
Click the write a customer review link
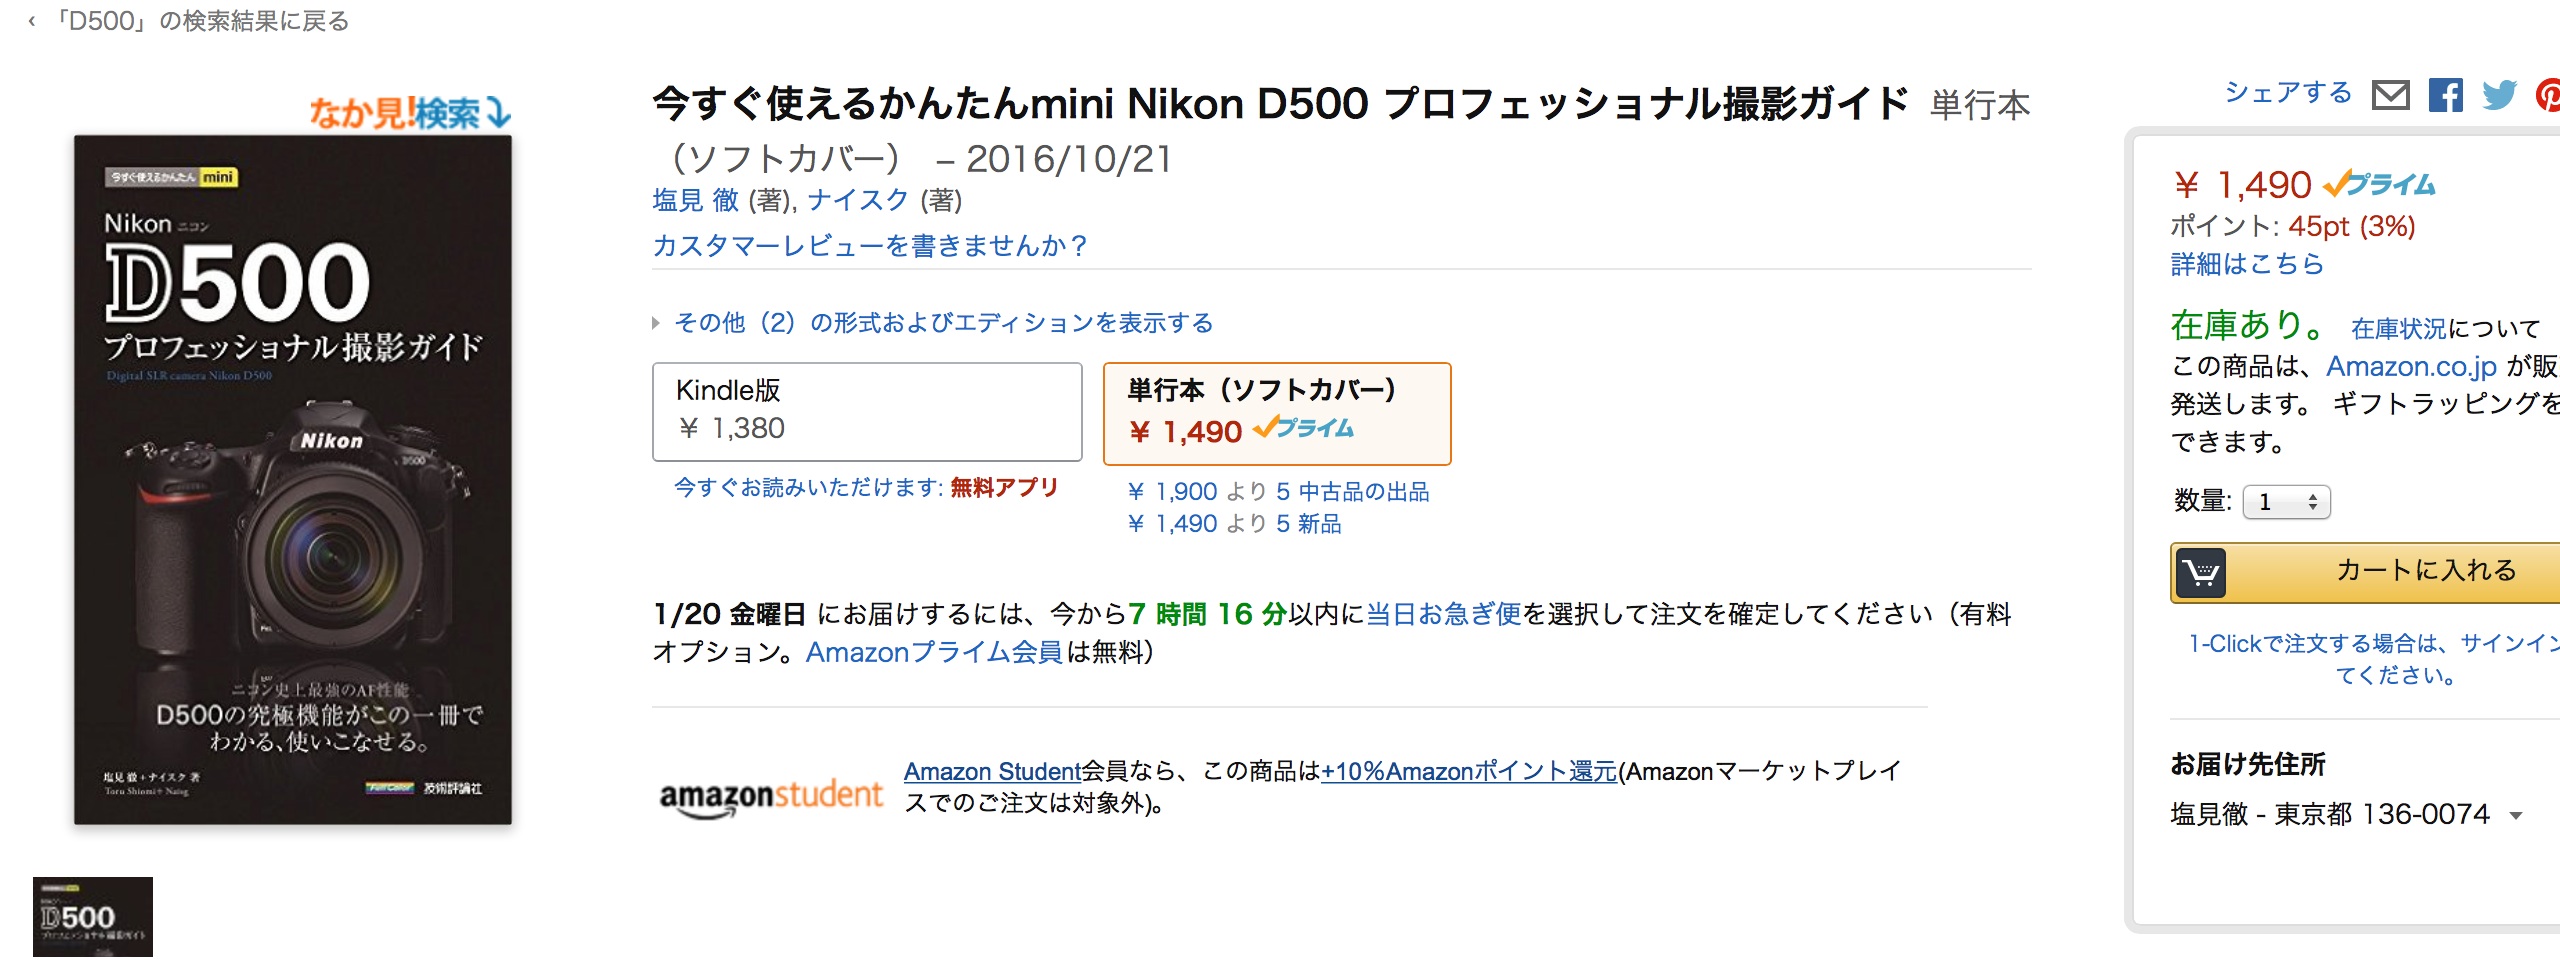tap(869, 246)
